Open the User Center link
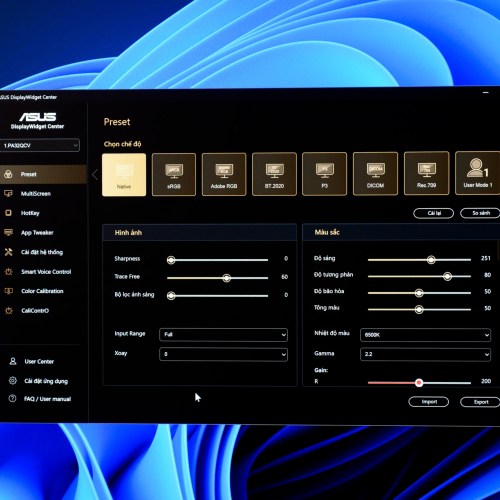 [x=39, y=361]
